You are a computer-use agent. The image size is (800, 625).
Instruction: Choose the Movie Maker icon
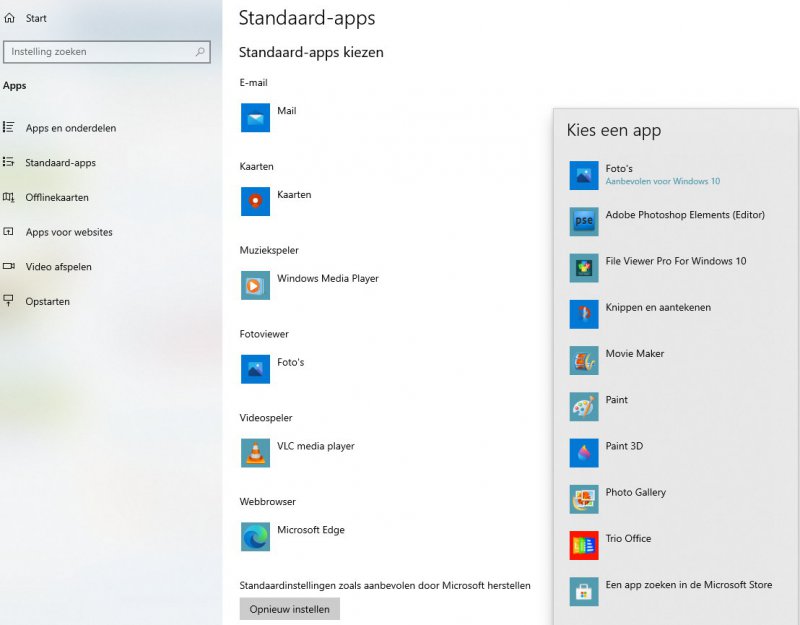coord(584,360)
